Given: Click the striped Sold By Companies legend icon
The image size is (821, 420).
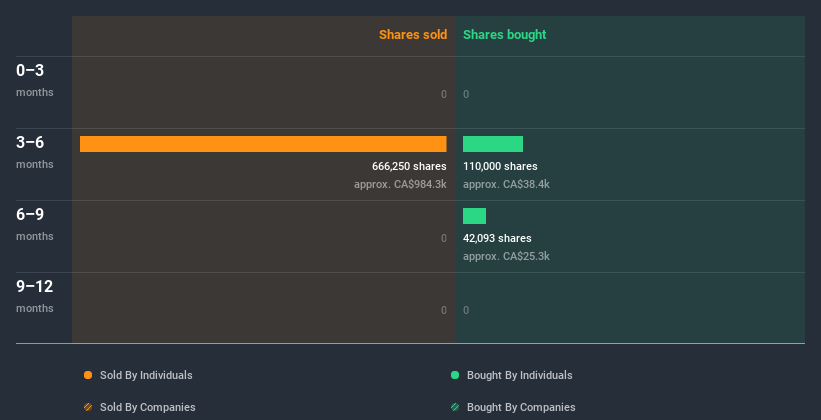Looking at the screenshot, I should click(88, 407).
